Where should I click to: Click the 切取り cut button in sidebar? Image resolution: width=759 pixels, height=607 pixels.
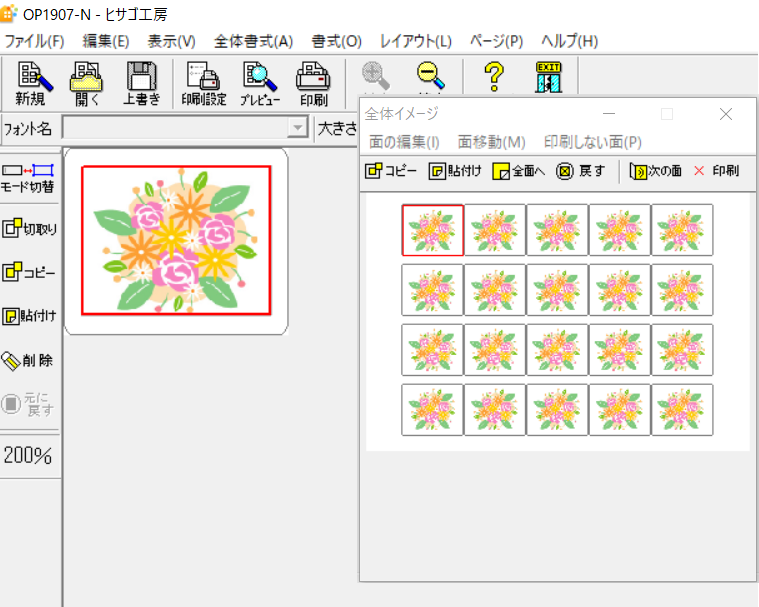click(28, 229)
